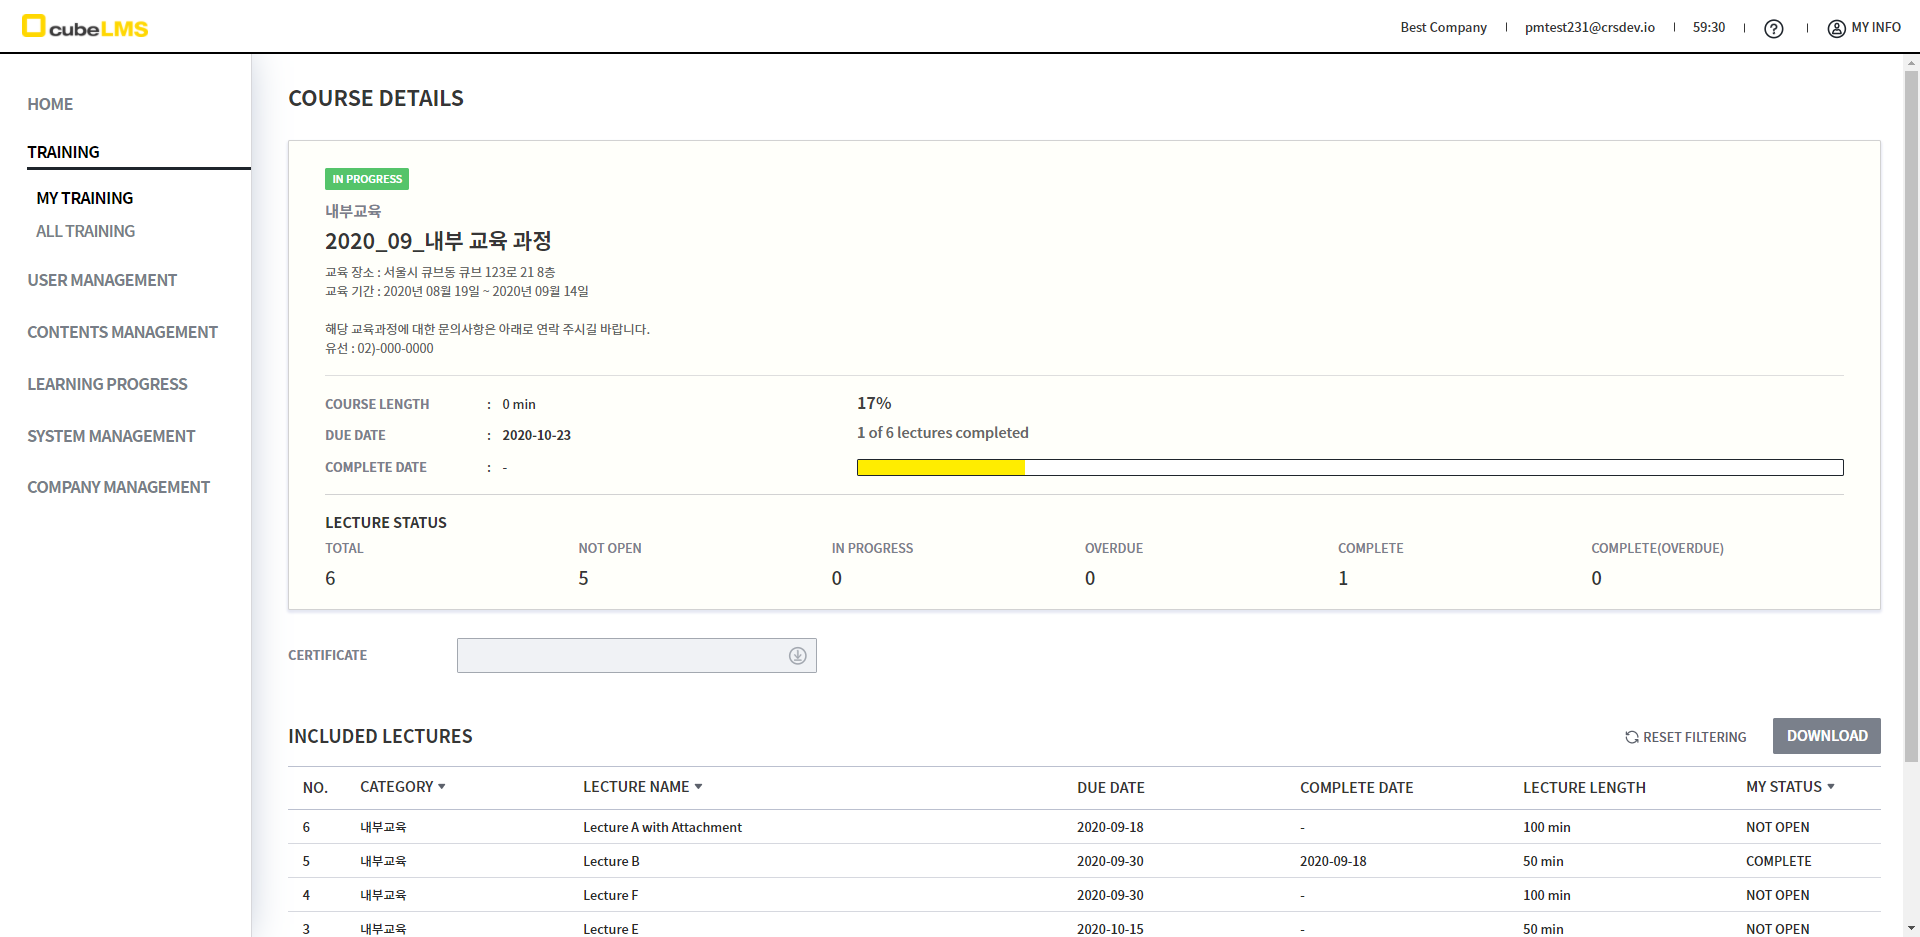Expand the CATEGORY column filter
This screenshot has height=937, width=1920.
click(441, 787)
